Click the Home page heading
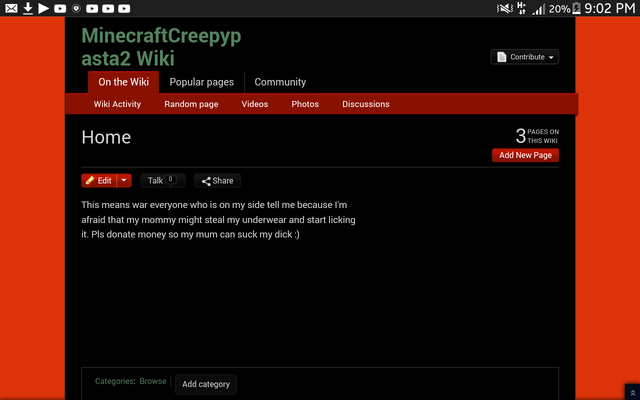This screenshot has height=400, width=640. 106,137
